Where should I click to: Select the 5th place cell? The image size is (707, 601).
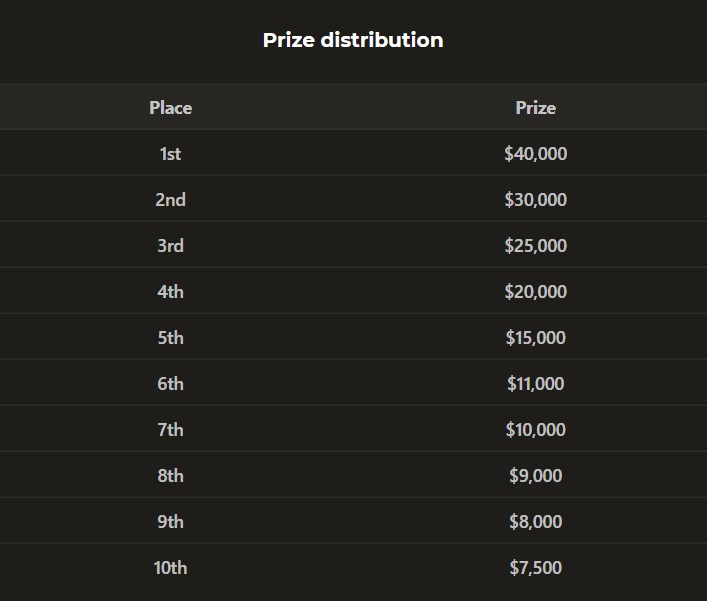[170, 338]
